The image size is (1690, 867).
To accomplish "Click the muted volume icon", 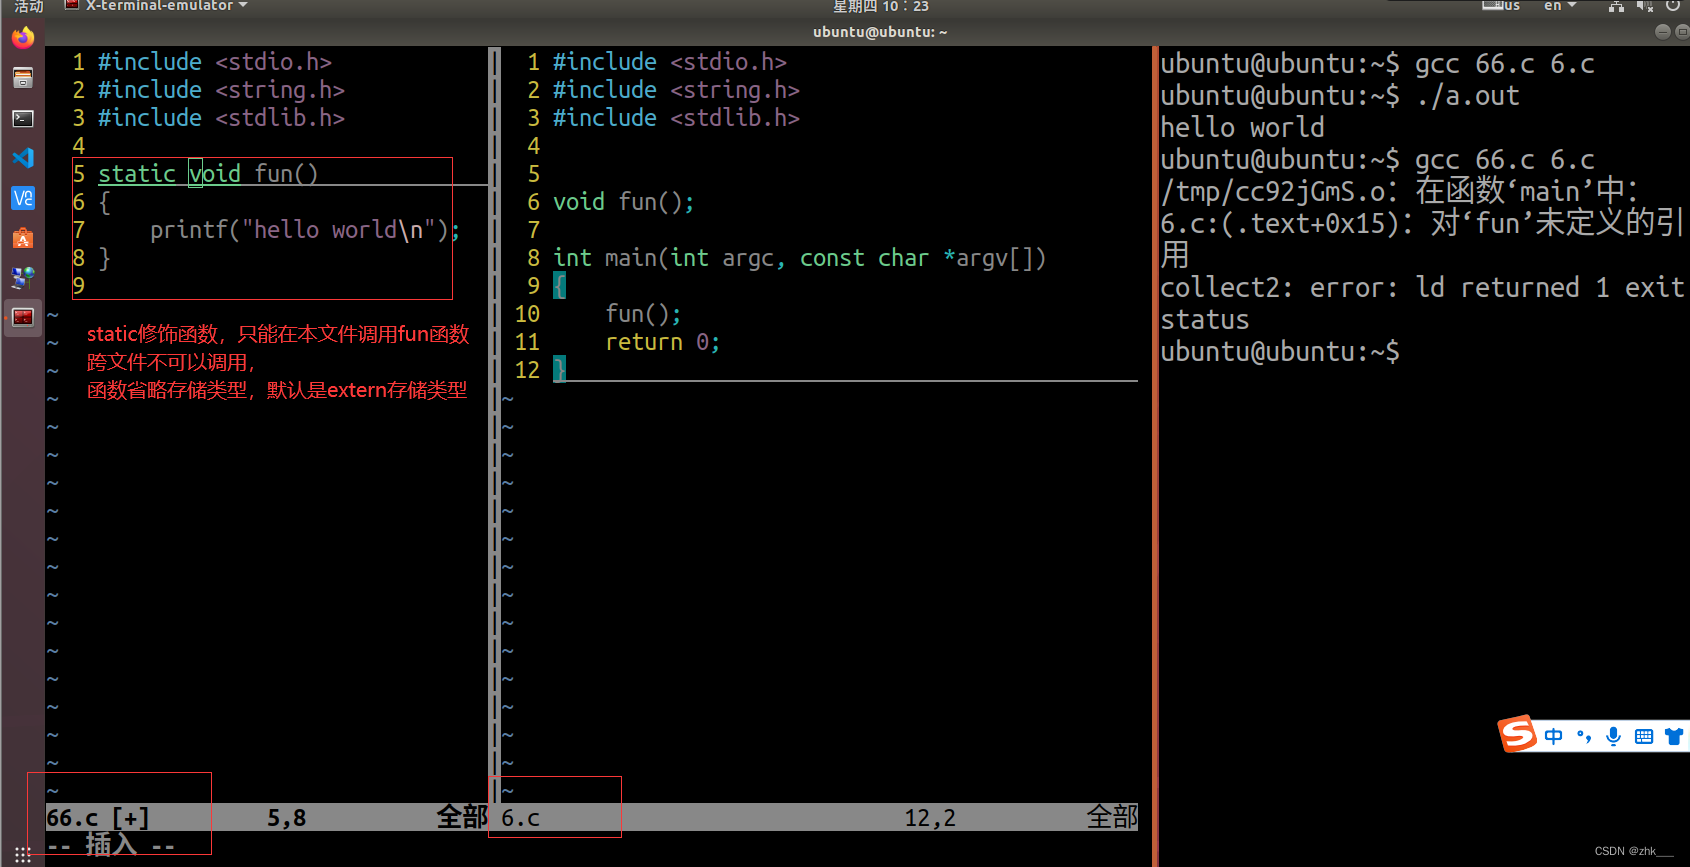I will tap(1645, 6).
